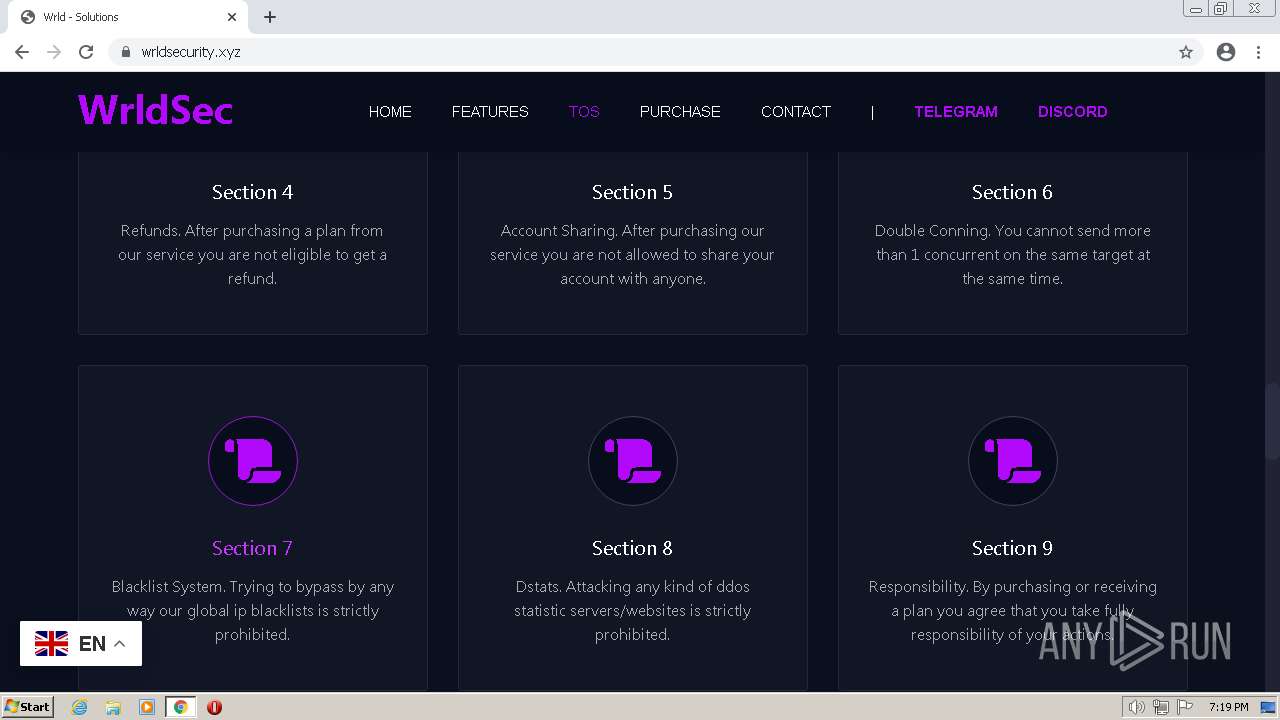Viewport: 1280px width, 720px height.
Task: Click the Section 6 heading
Action: click(x=1012, y=192)
